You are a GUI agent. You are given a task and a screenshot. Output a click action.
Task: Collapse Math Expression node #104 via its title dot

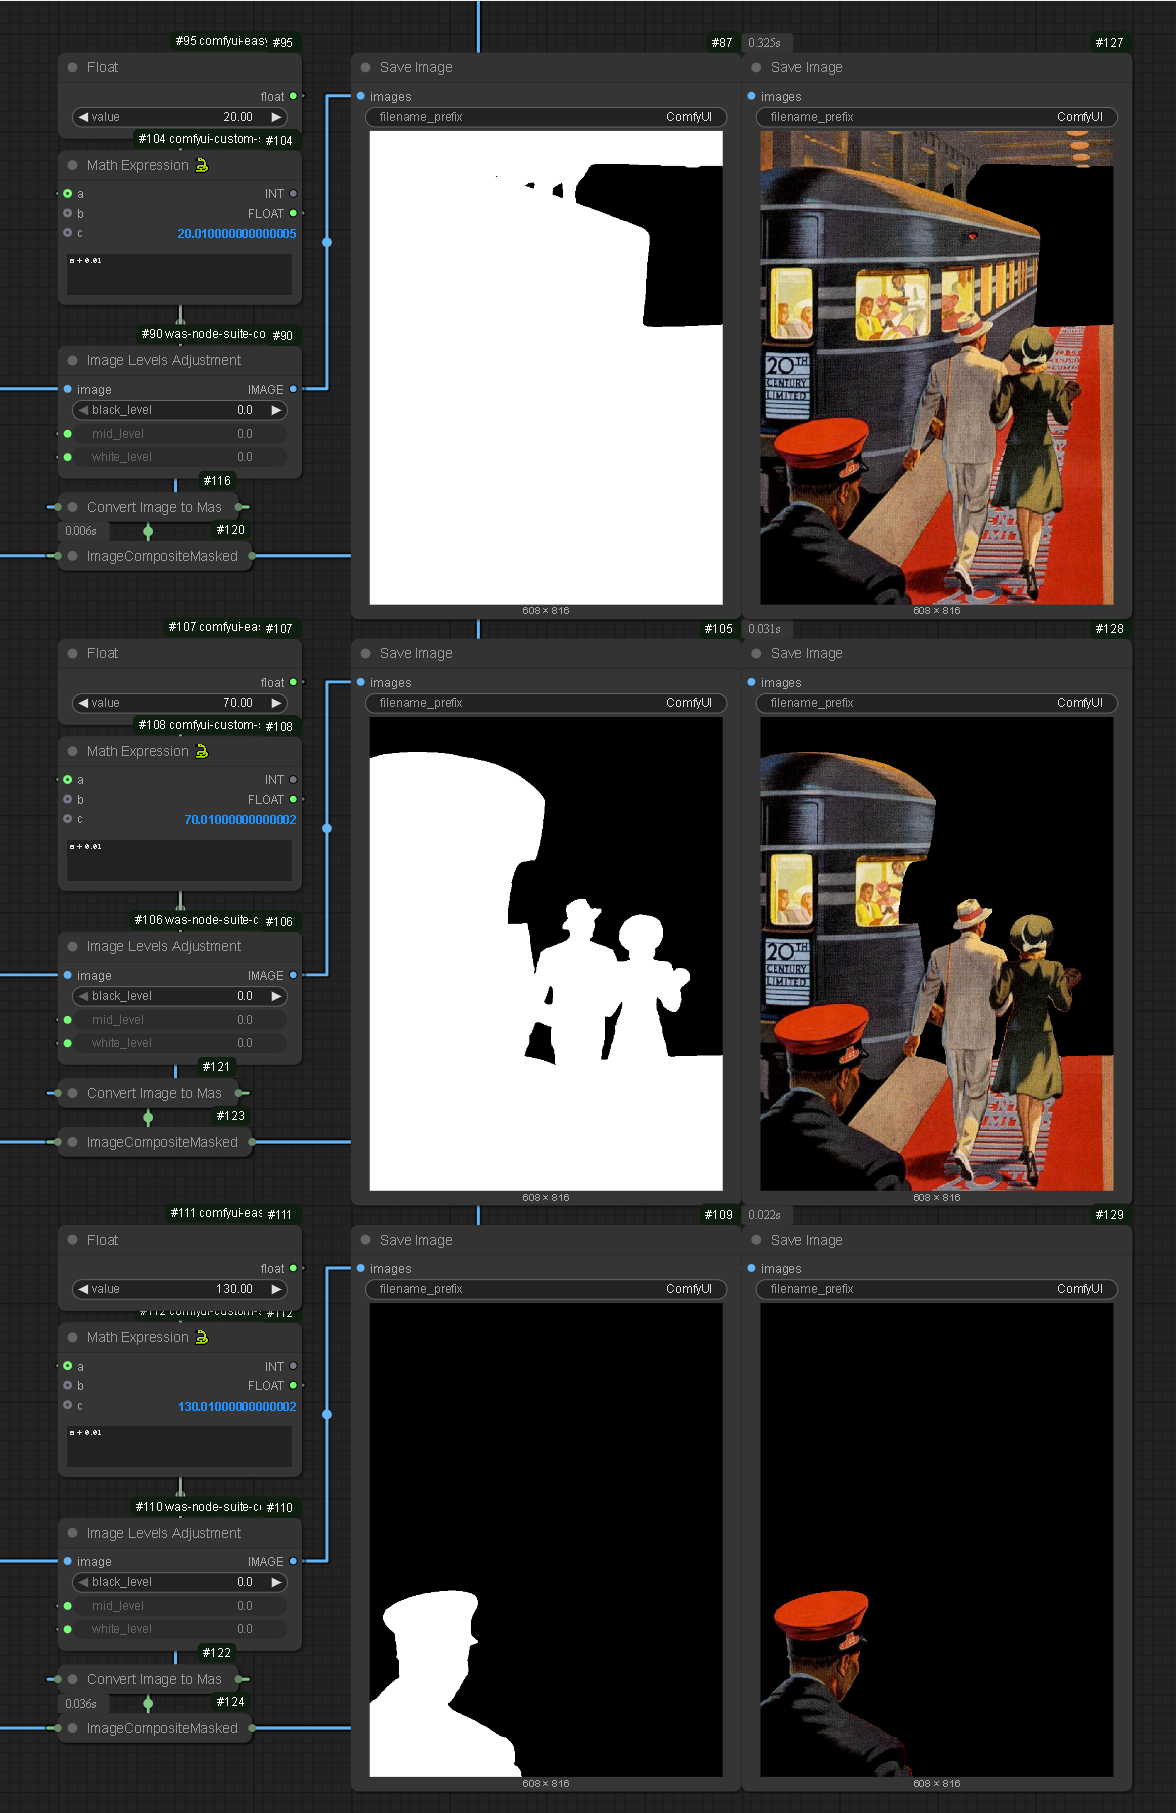(73, 165)
